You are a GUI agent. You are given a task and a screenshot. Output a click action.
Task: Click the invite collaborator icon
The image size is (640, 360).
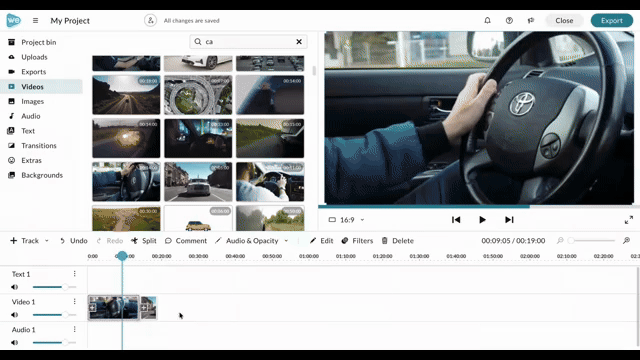click(150, 20)
